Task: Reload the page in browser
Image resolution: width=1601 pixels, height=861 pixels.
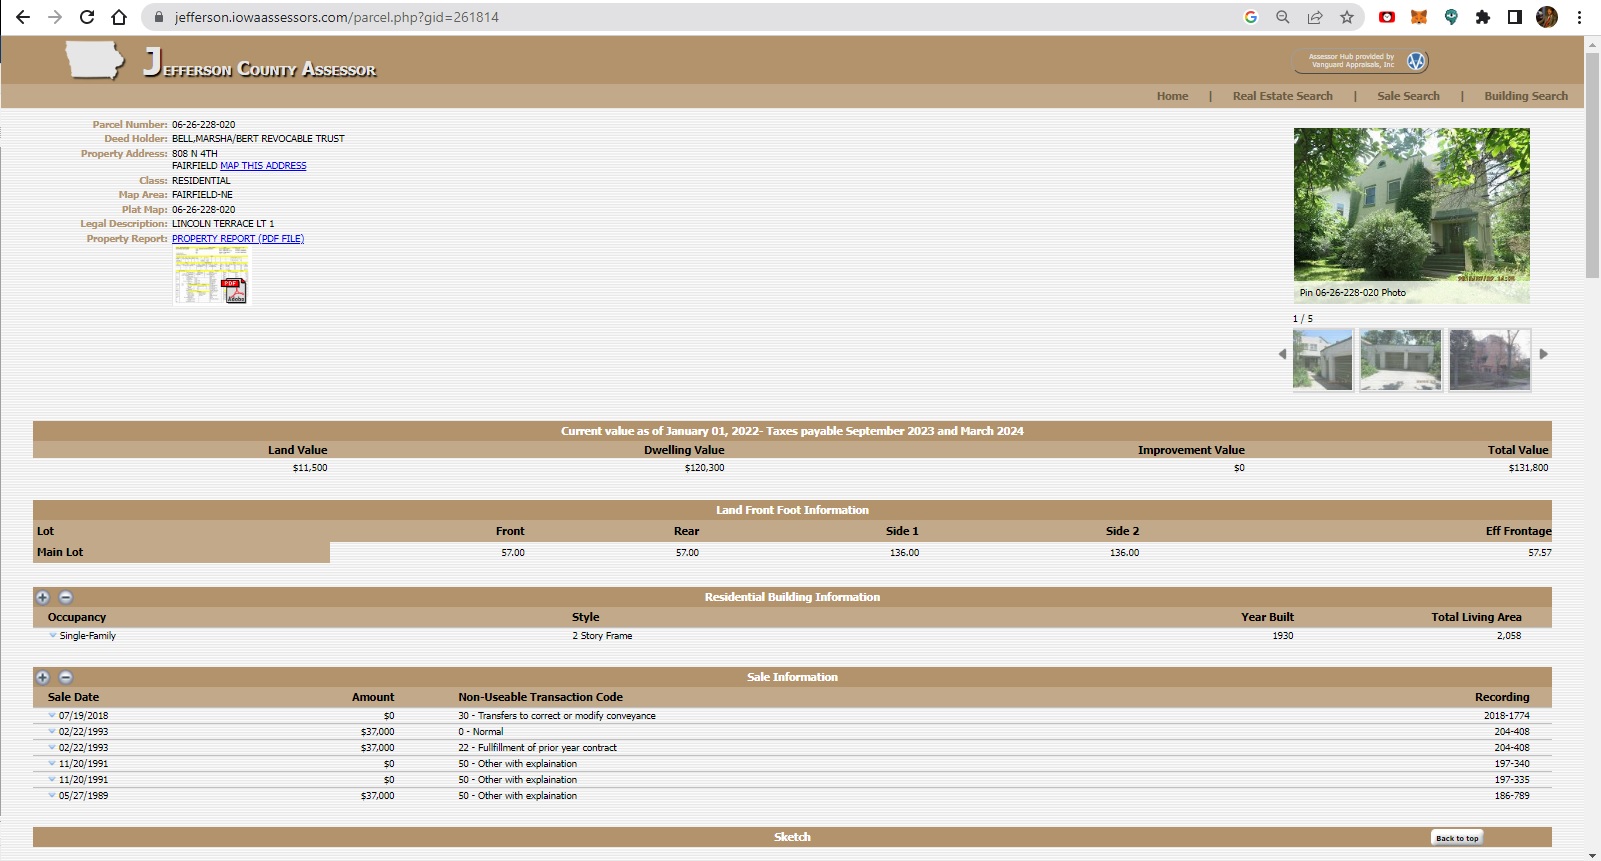Action: pos(87,17)
